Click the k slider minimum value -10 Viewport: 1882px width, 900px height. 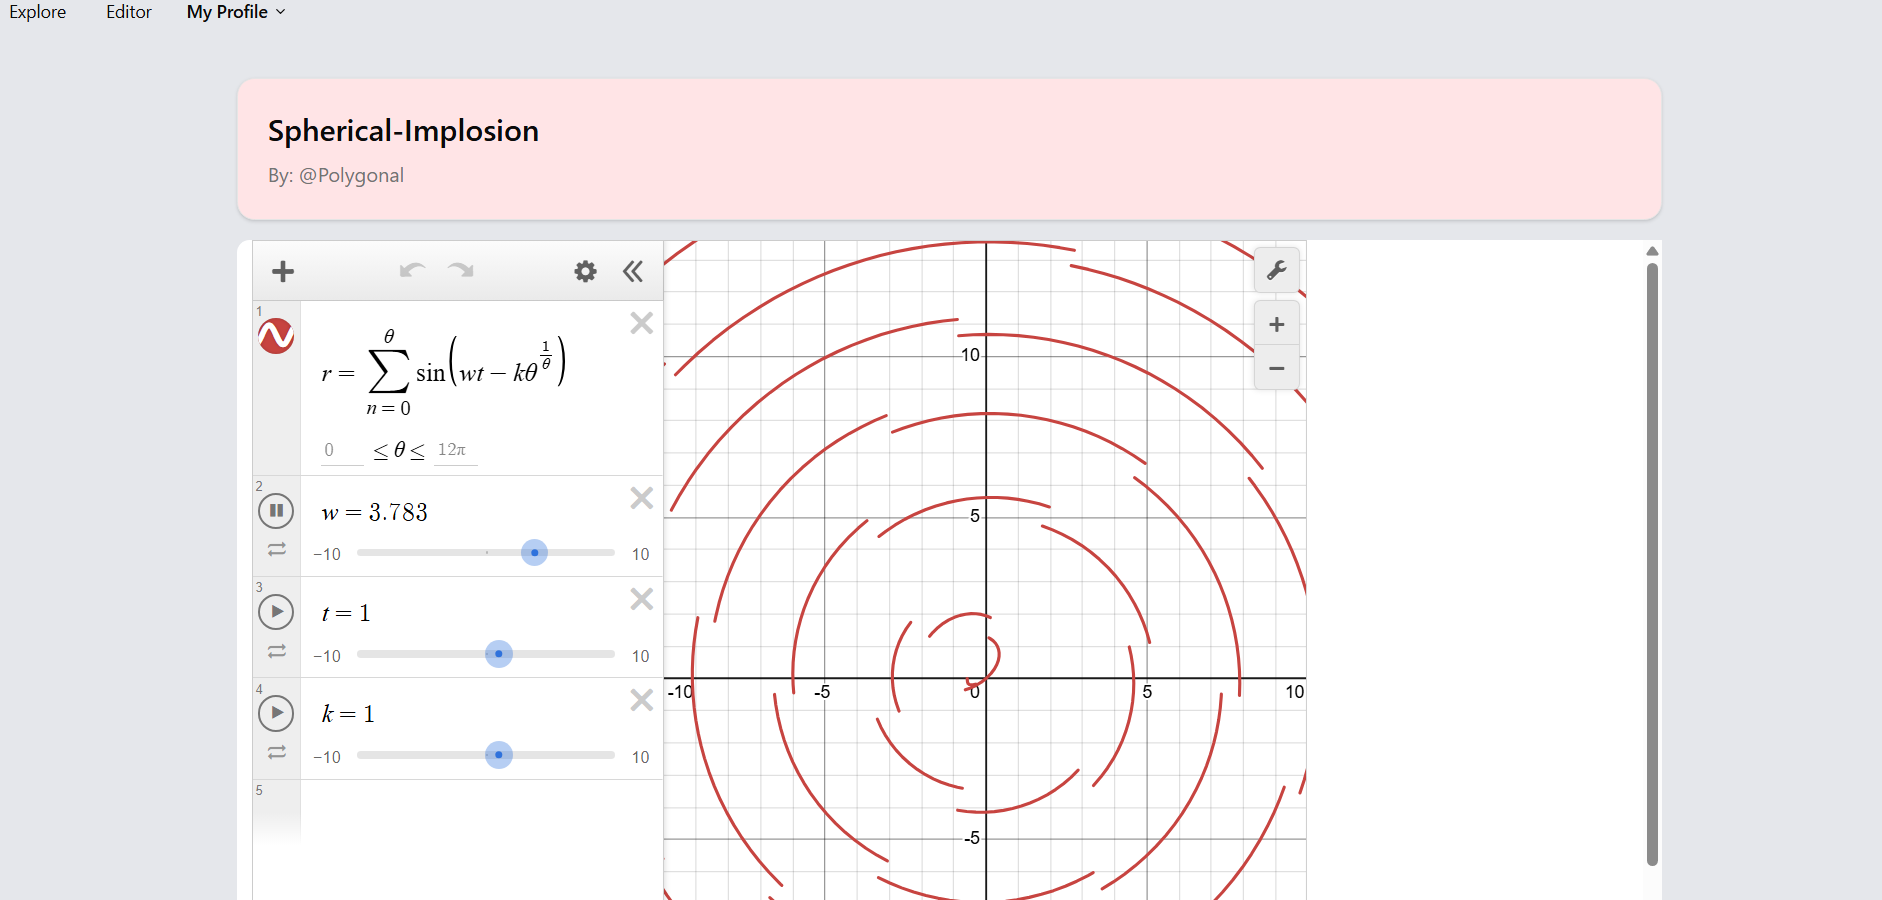click(327, 757)
